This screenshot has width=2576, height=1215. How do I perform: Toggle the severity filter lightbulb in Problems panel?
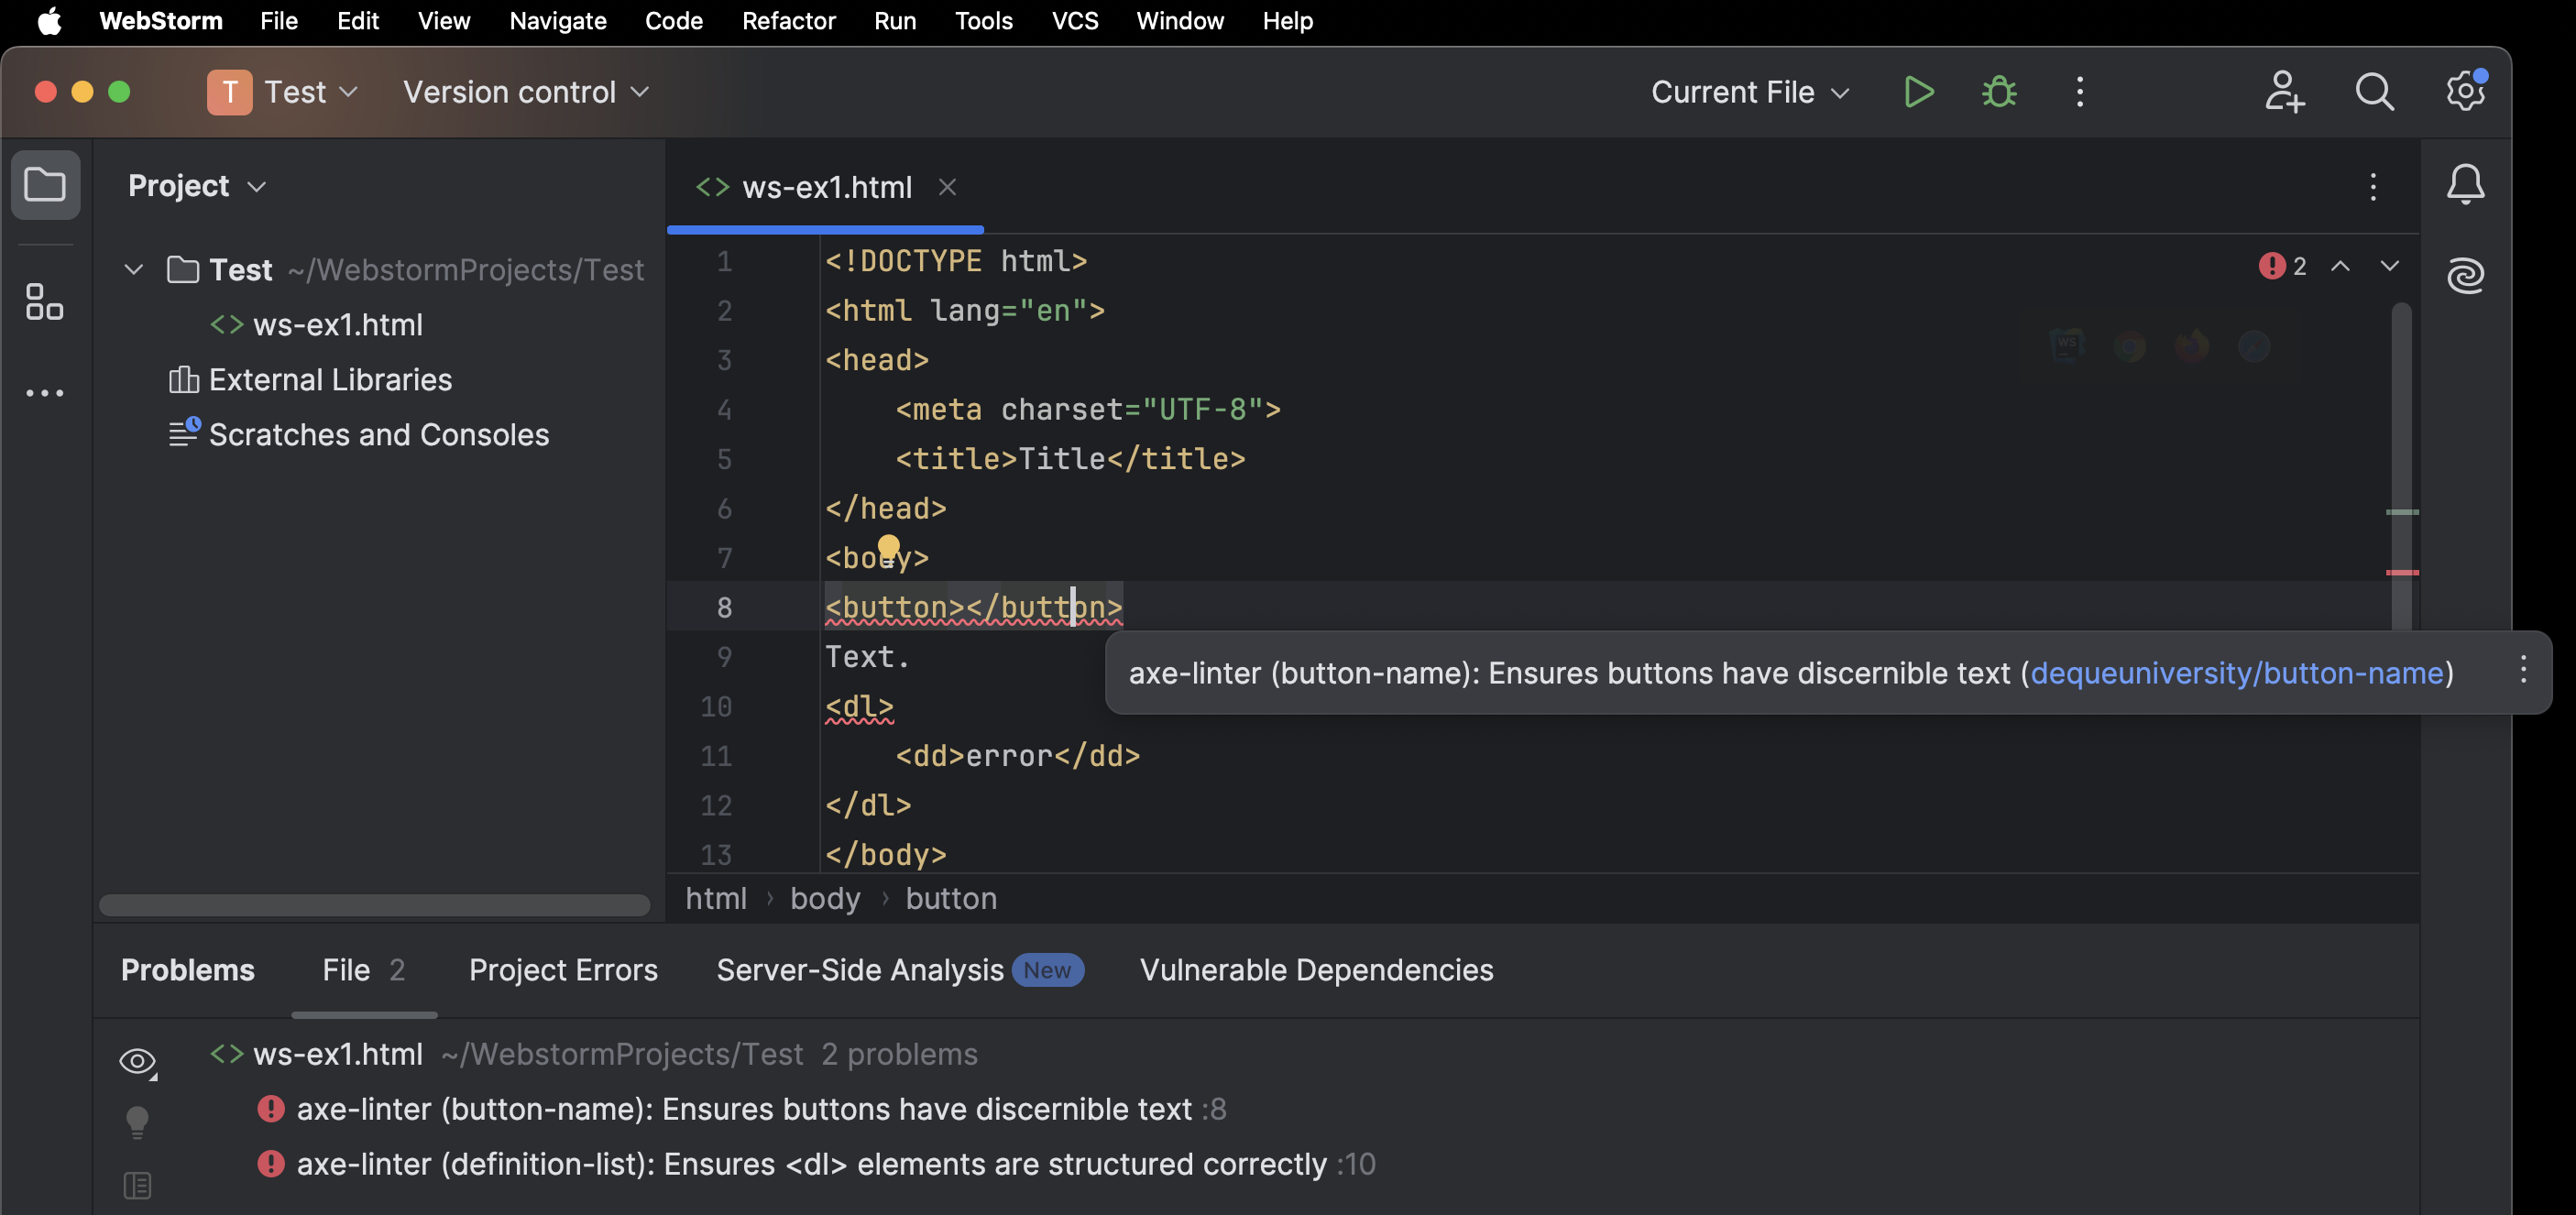[137, 1121]
